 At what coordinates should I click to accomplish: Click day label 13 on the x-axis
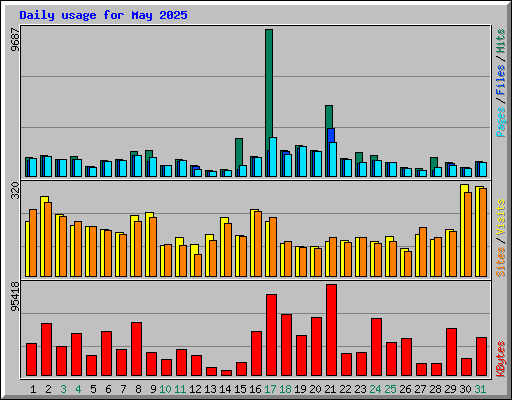click(x=210, y=389)
